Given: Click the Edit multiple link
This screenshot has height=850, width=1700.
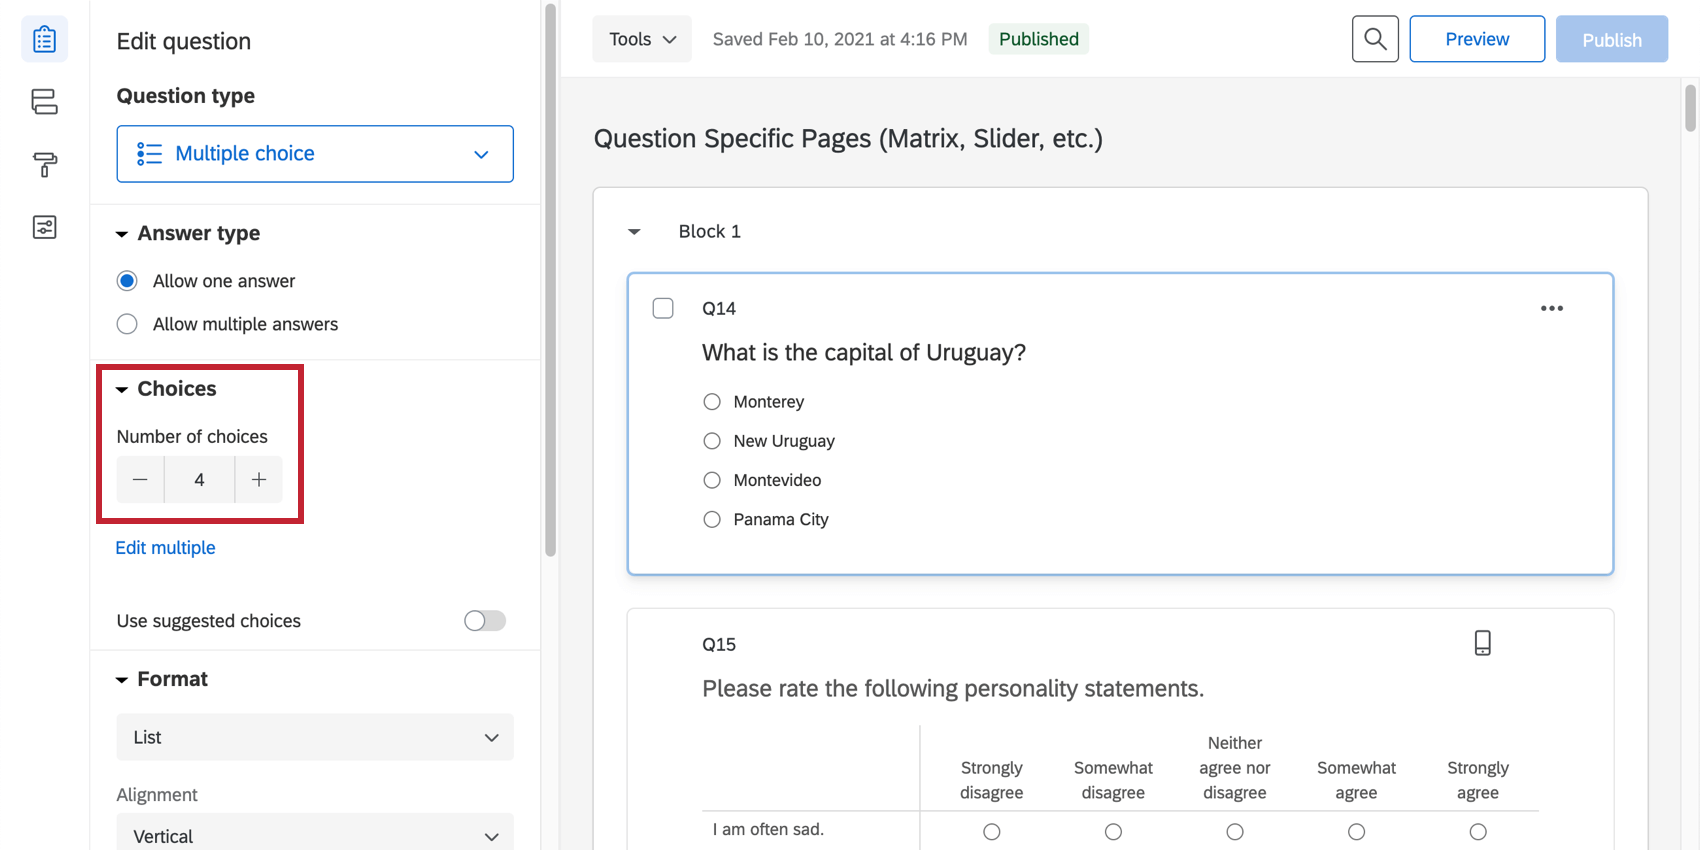Looking at the screenshot, I should click(x=166, y=548).
